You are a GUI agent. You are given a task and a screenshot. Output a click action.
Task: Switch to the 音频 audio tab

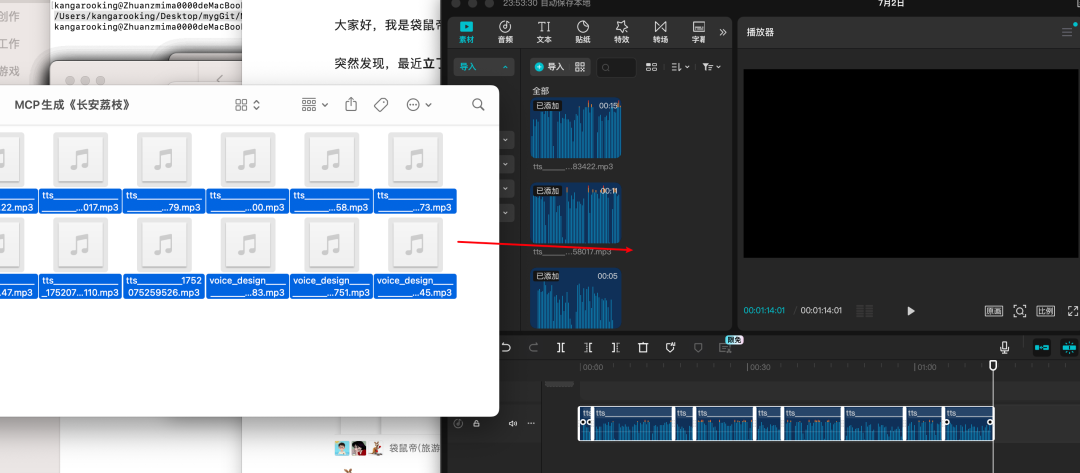point(505,32)
